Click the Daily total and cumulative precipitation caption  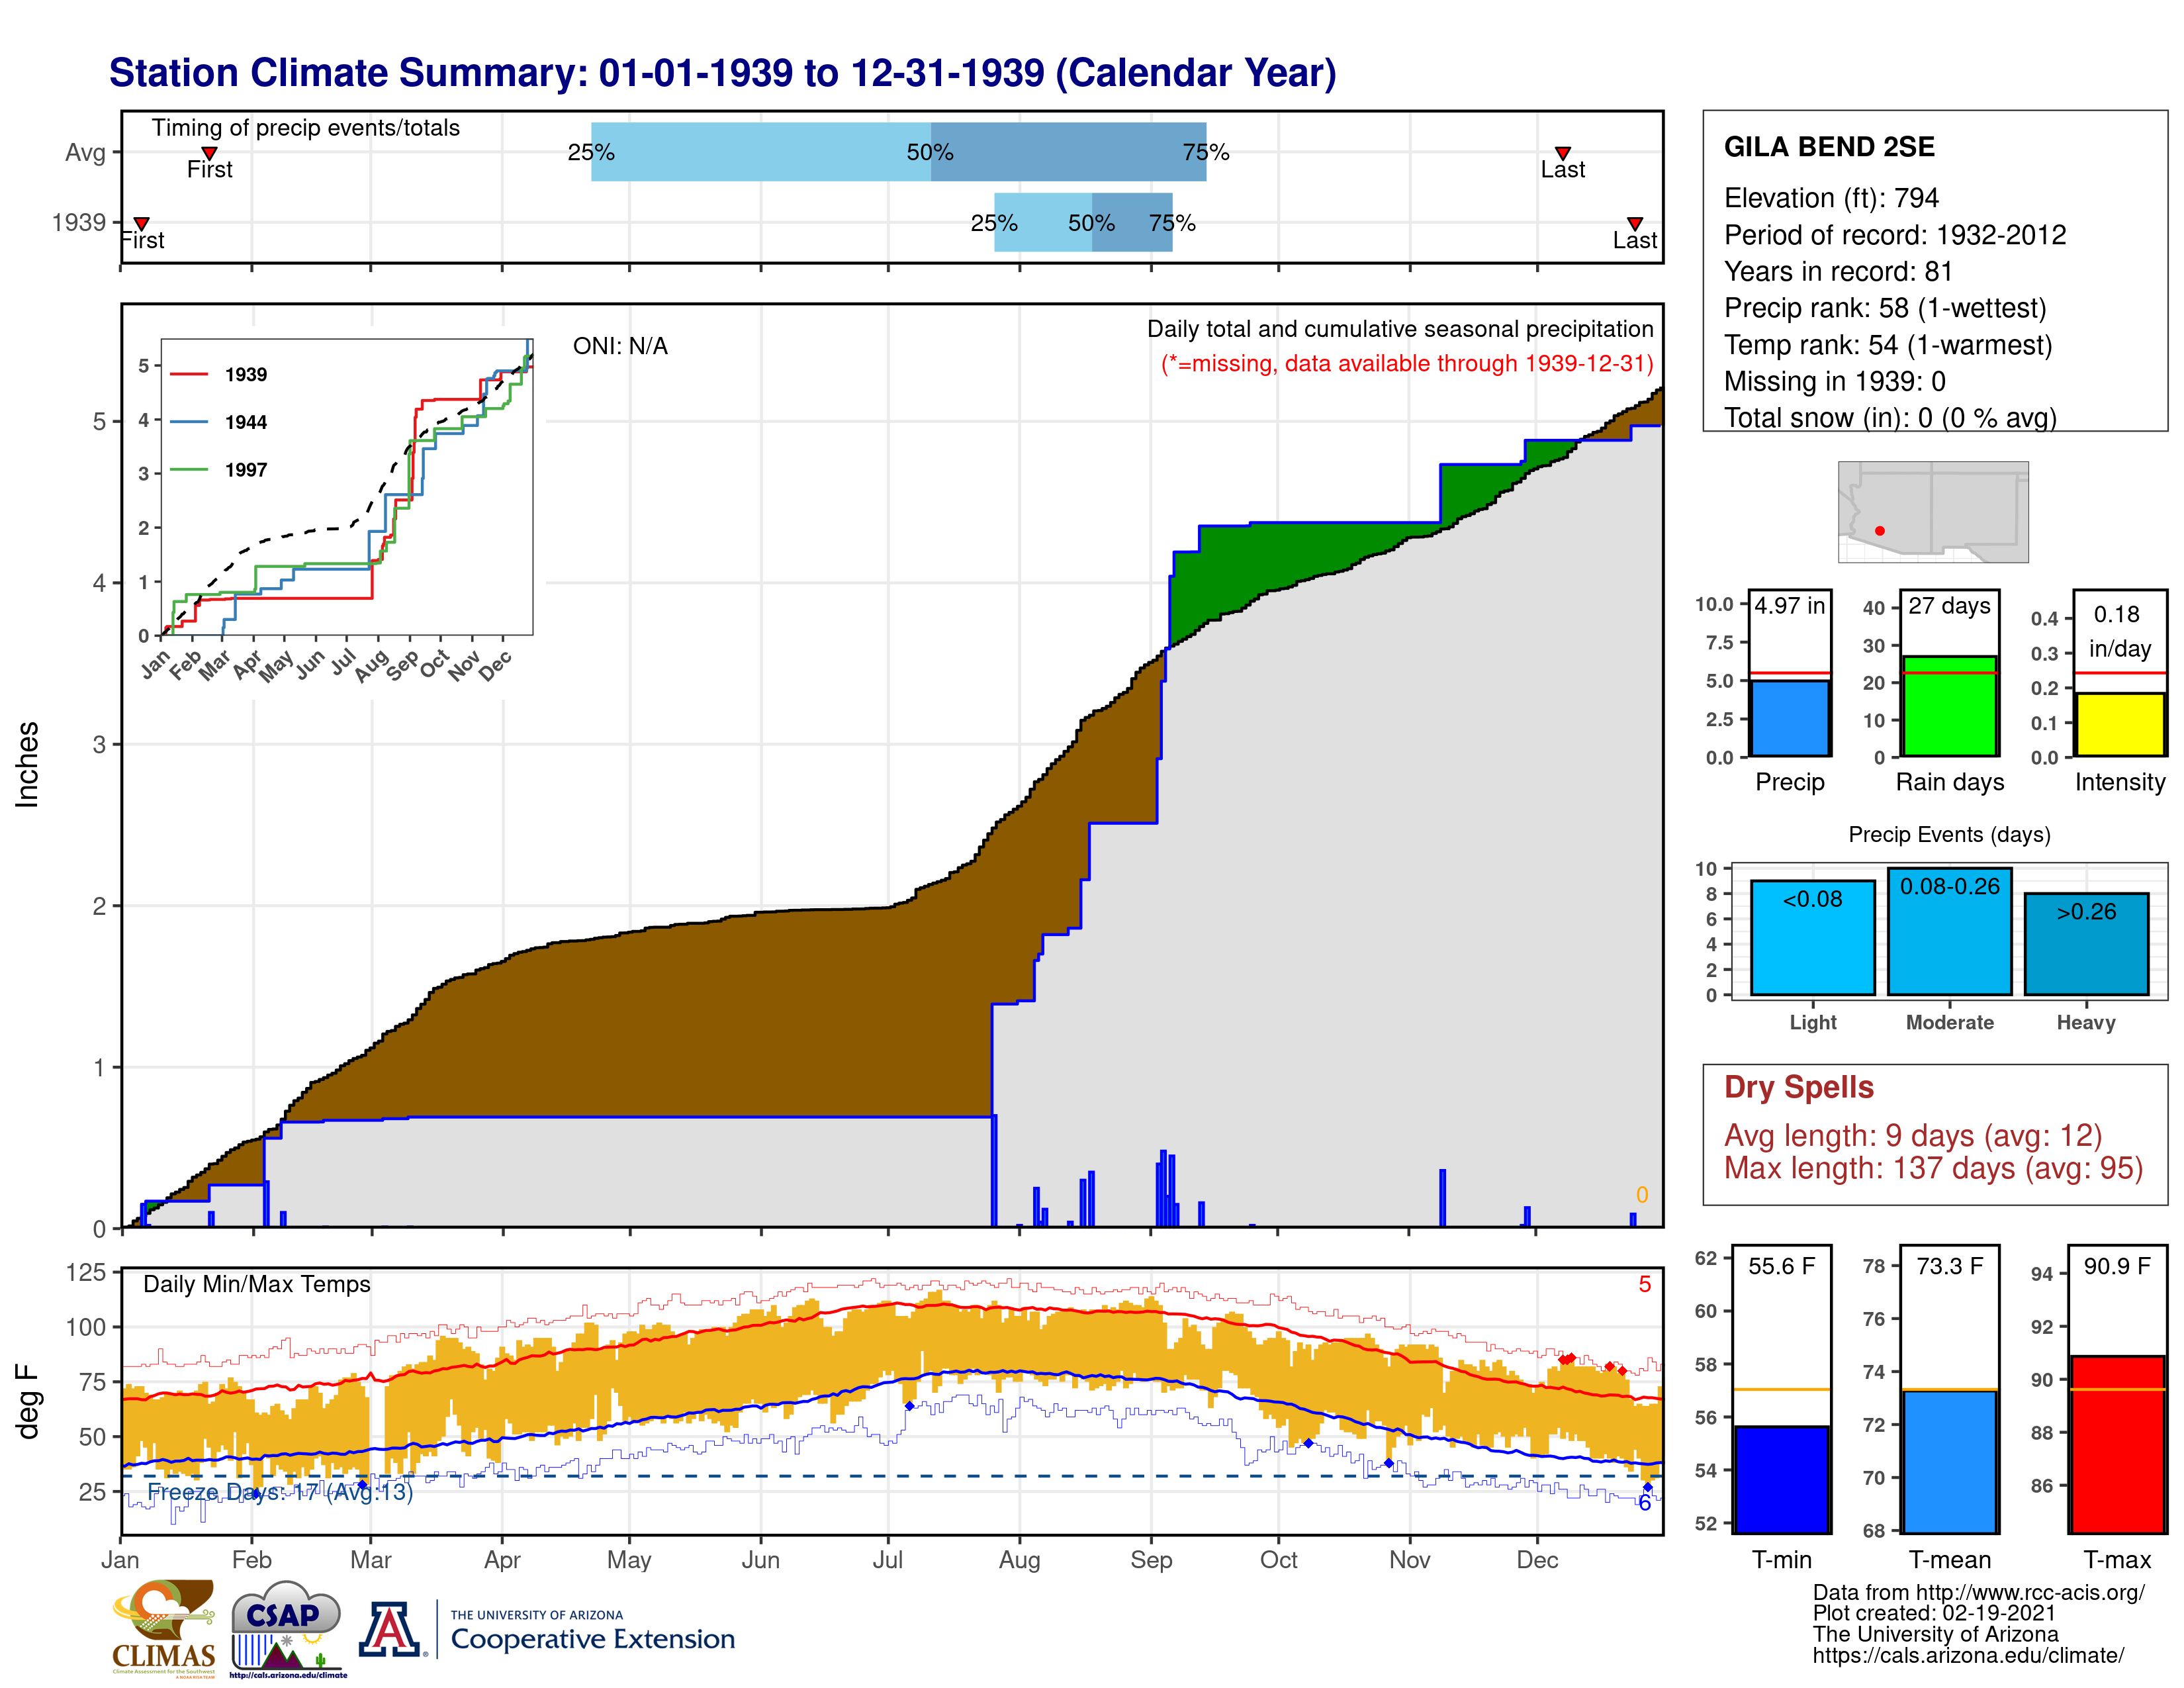(x=1400, y=329)
